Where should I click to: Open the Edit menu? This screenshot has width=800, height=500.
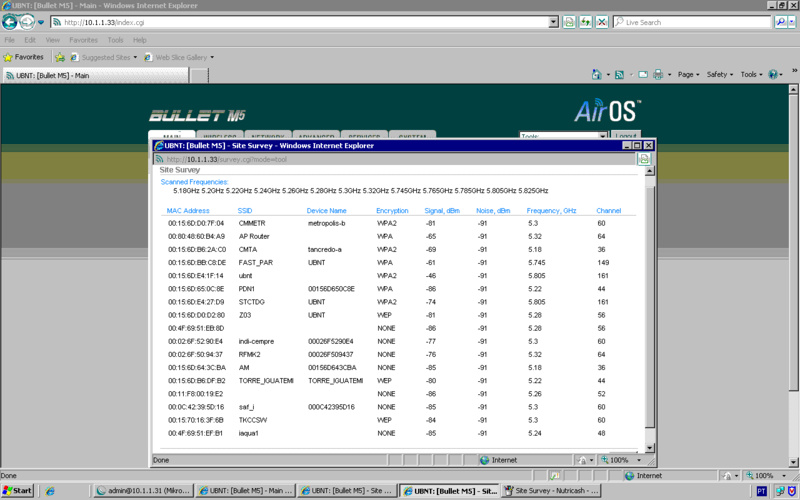pos(30,40)
